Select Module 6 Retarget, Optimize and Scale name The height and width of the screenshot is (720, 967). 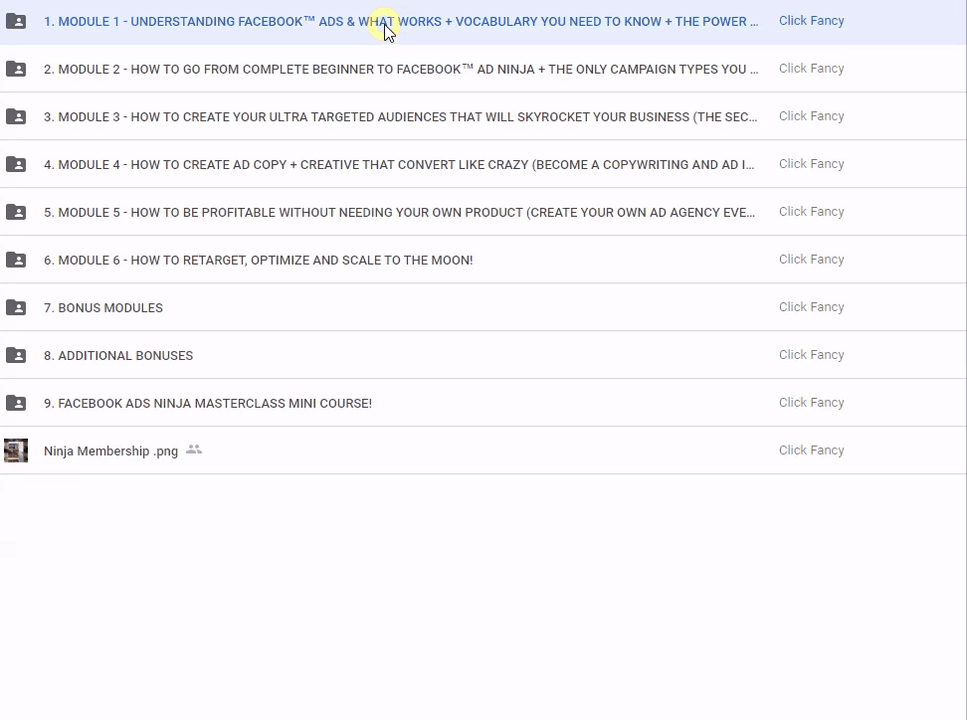point(258,260)
